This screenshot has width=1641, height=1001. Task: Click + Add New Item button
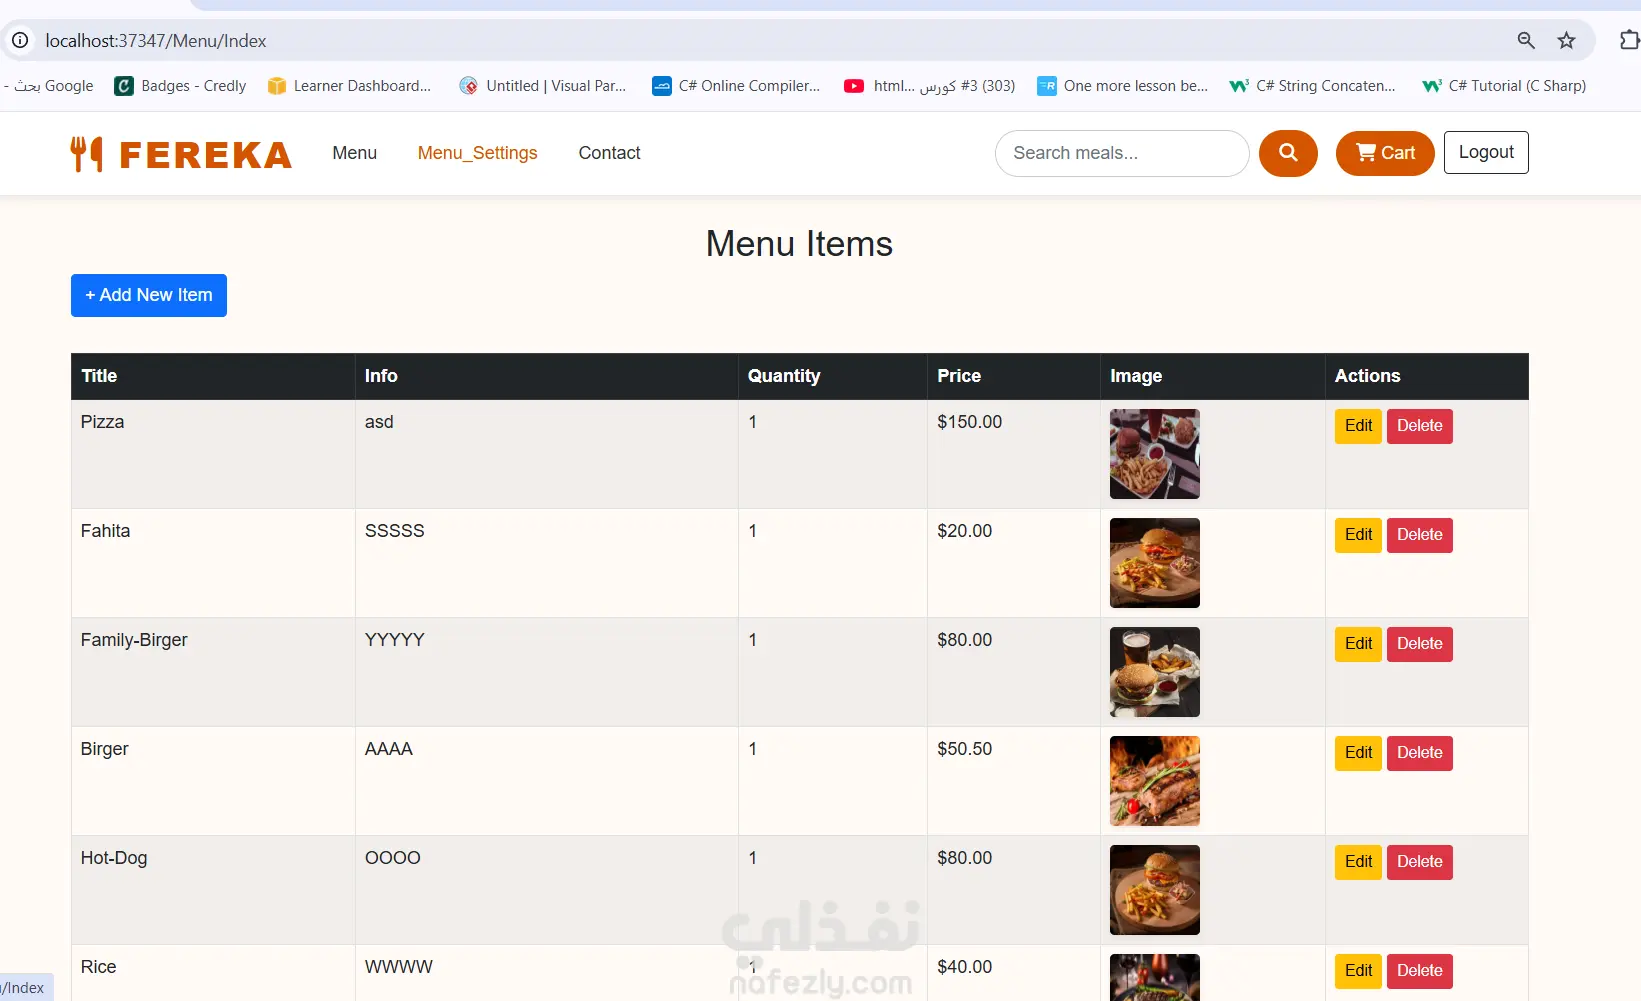click(x=149, y=295)
